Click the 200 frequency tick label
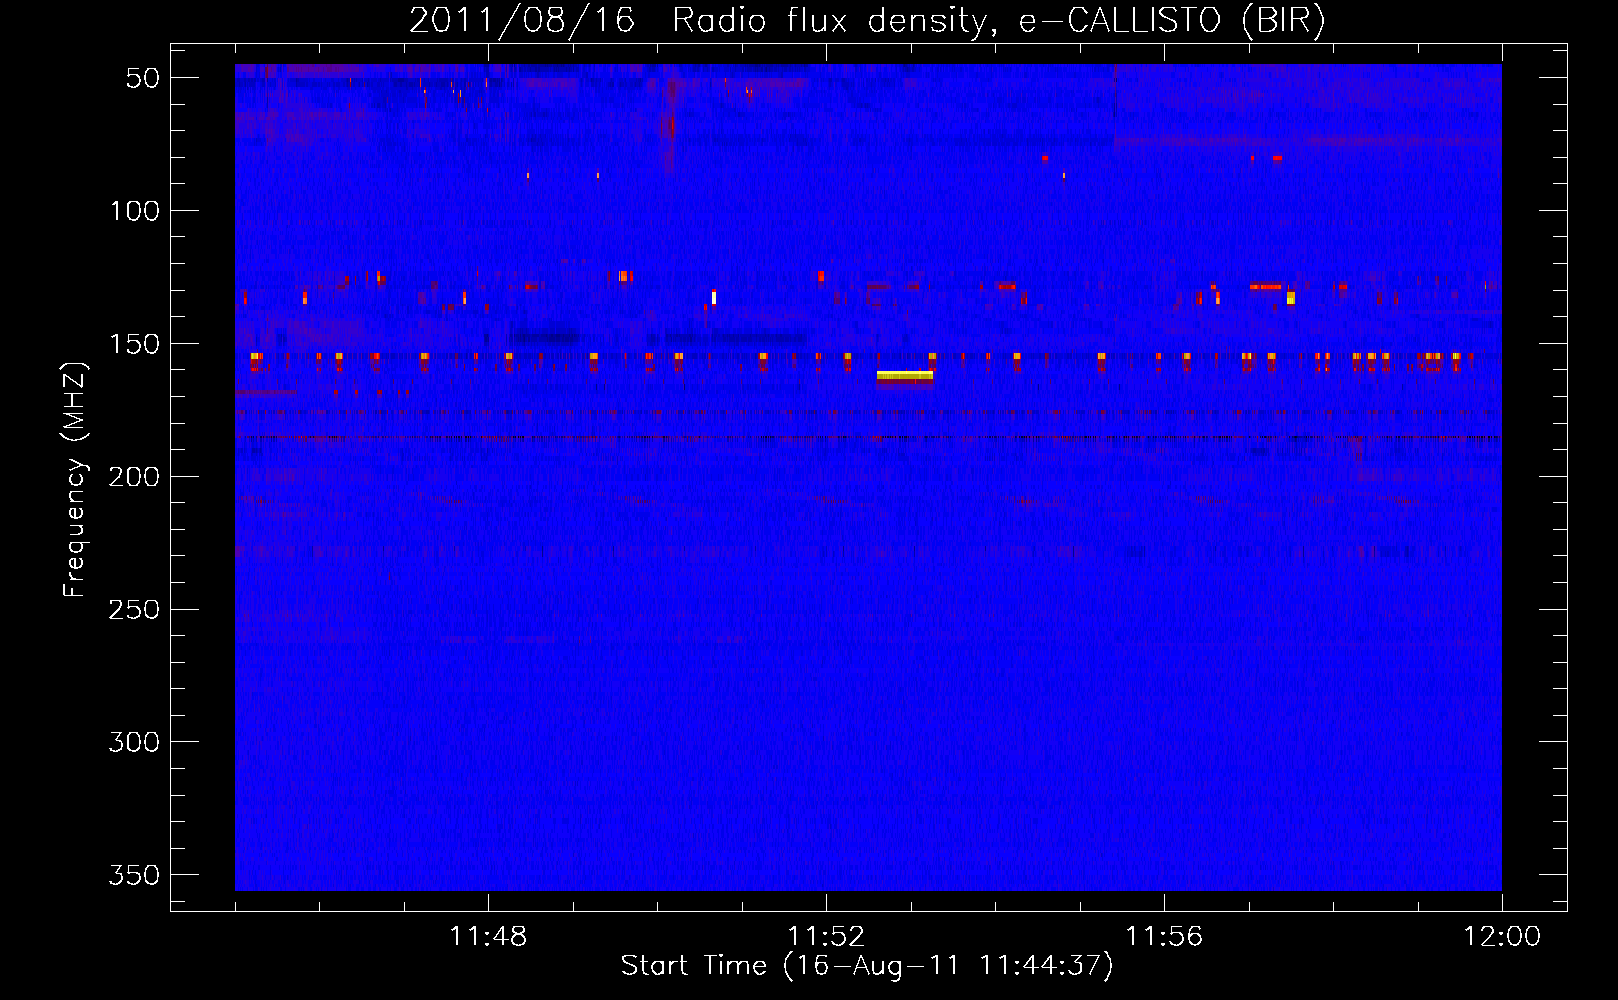This screenshot has width=1618, height=1000. [x=134, y=477]
